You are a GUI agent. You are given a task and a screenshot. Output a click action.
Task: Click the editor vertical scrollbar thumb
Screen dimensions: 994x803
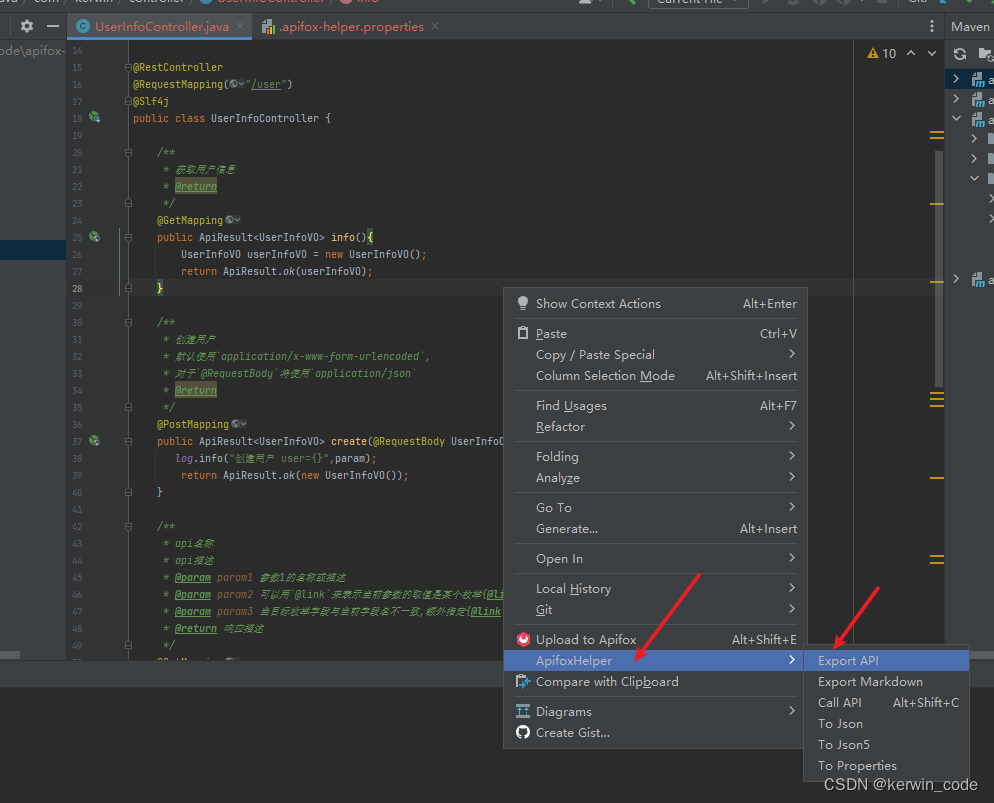939,268
